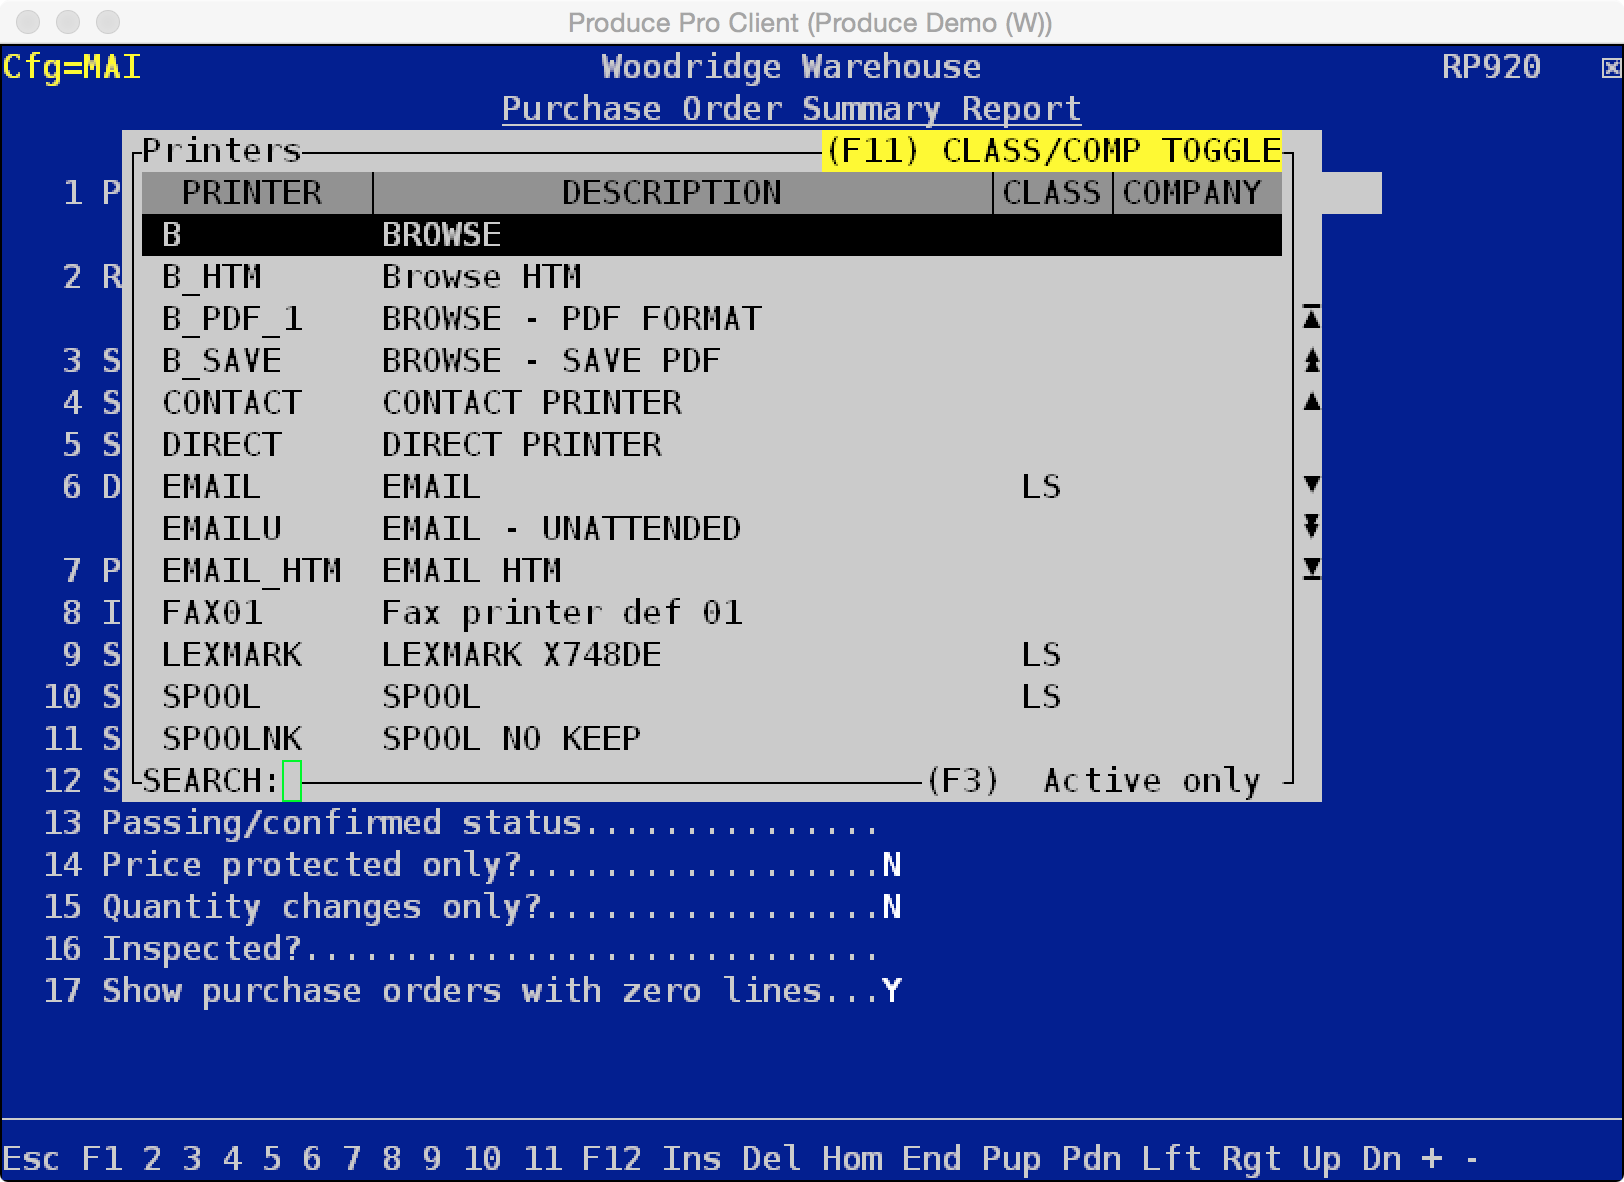Select the CONTACT PRINTER row
1624x1182 pixels.
coord(712,403)
